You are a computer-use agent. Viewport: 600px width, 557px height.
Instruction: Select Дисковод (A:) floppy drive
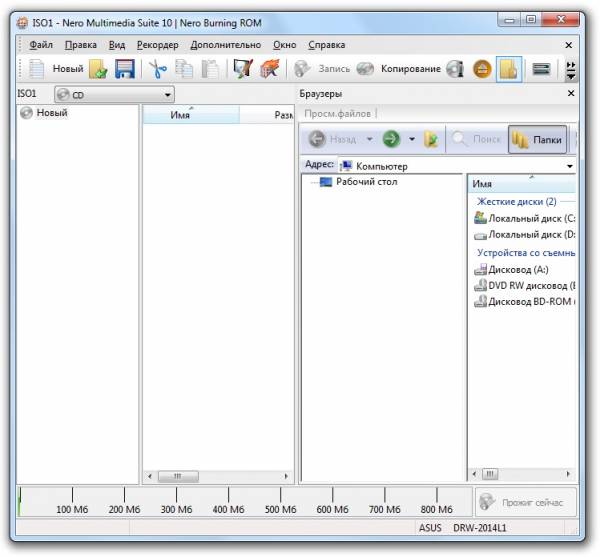click(x=511, y=270)
